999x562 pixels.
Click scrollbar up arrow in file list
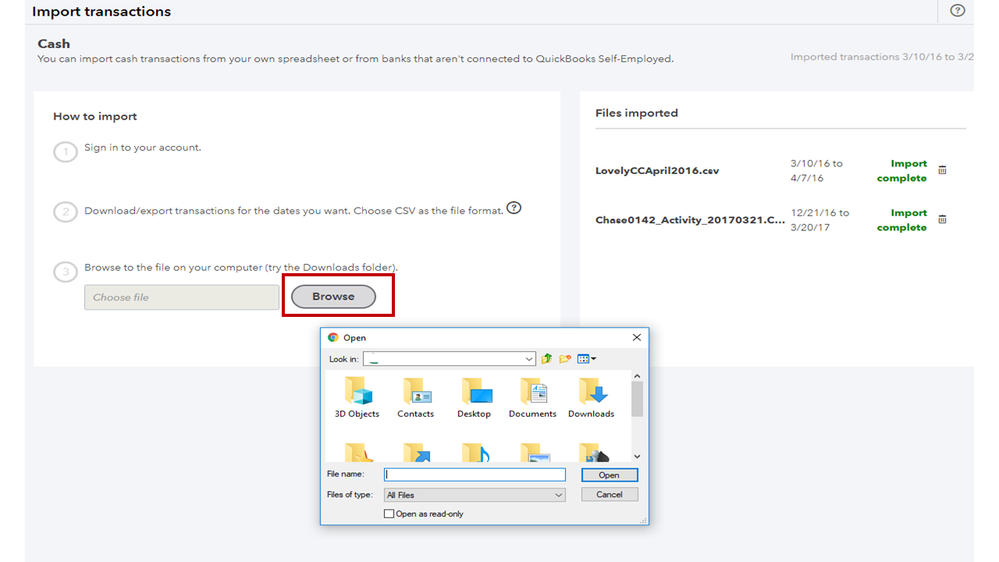click(637, 376)
